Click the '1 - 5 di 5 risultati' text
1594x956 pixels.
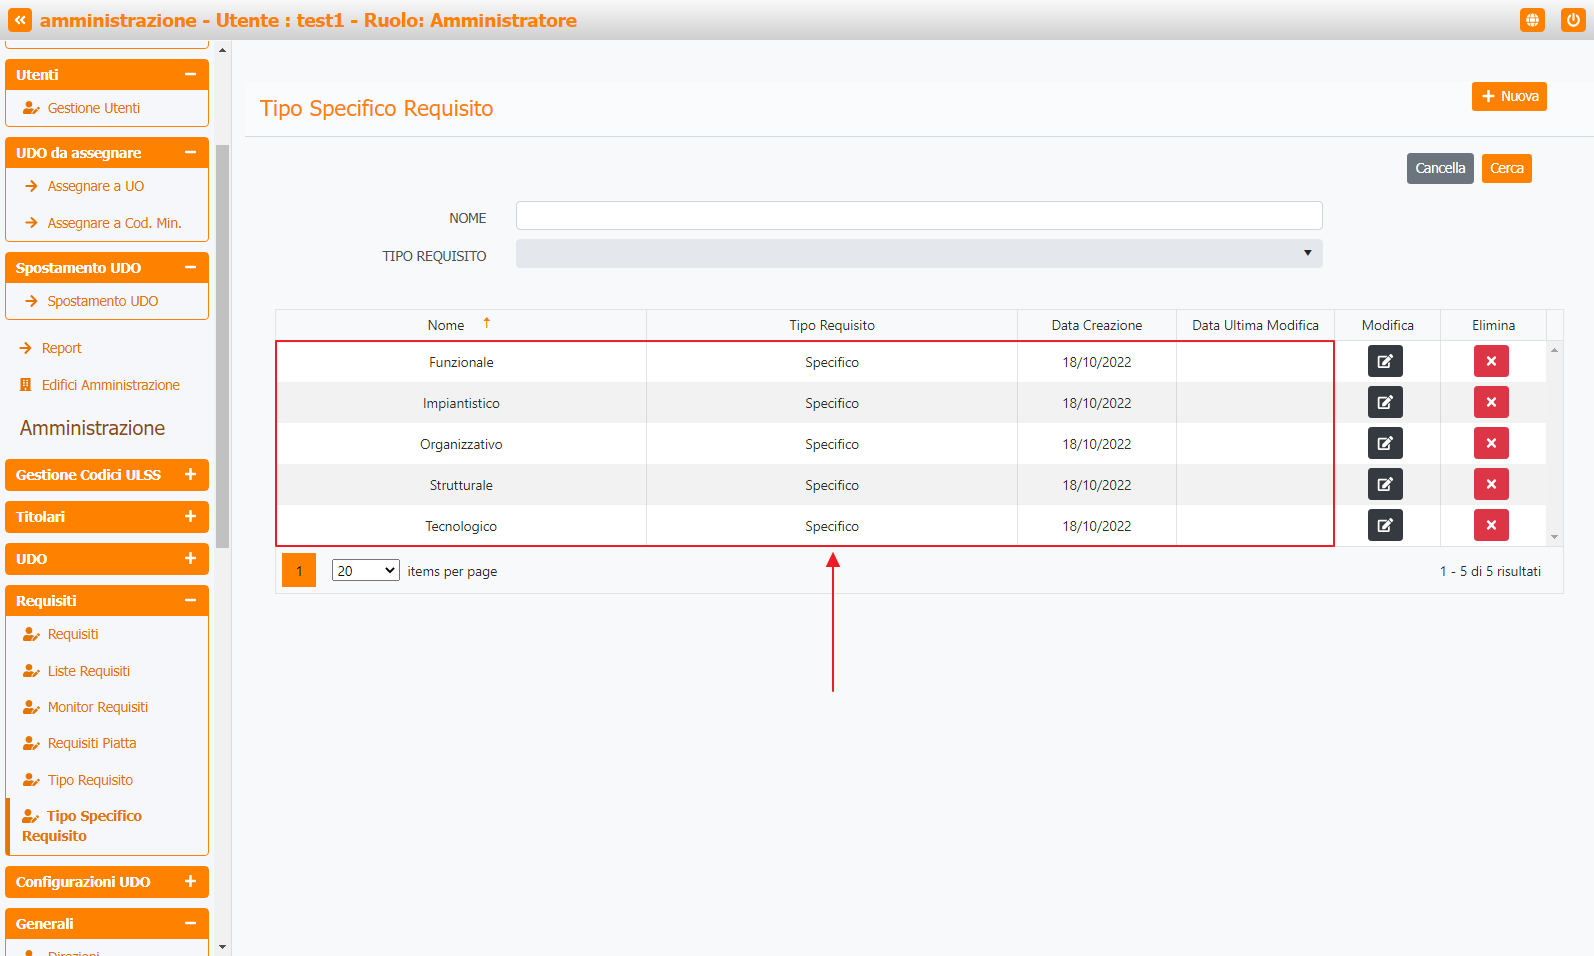1490,571
